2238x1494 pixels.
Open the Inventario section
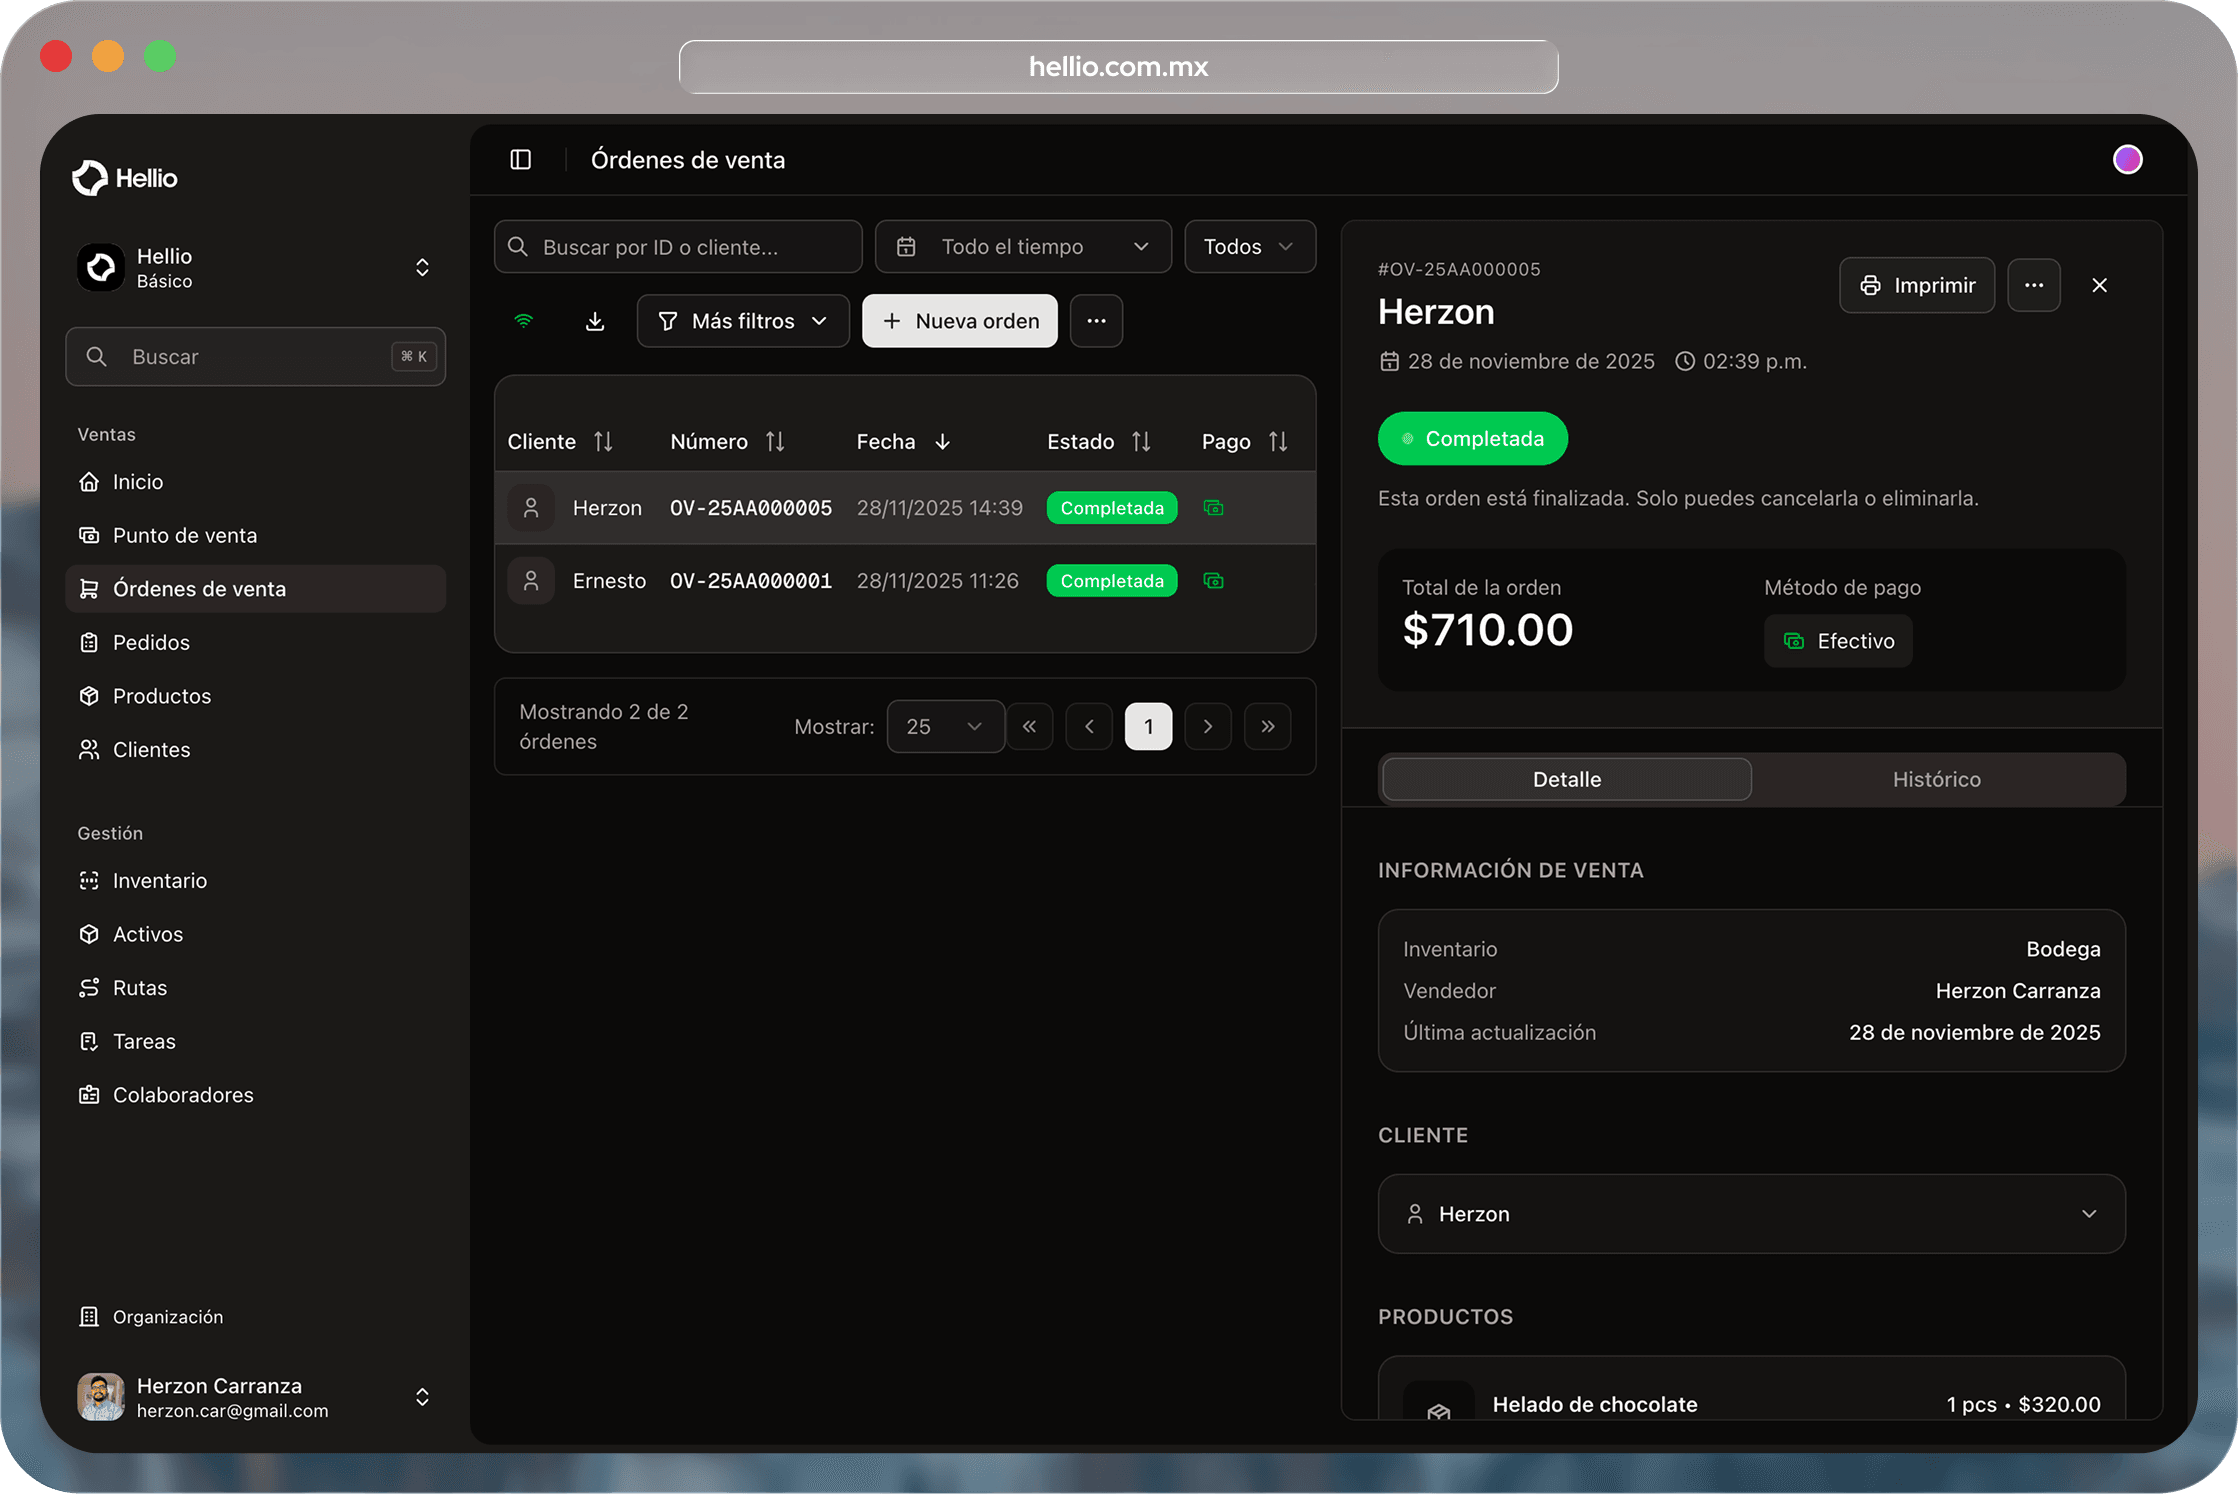(158, 880)
